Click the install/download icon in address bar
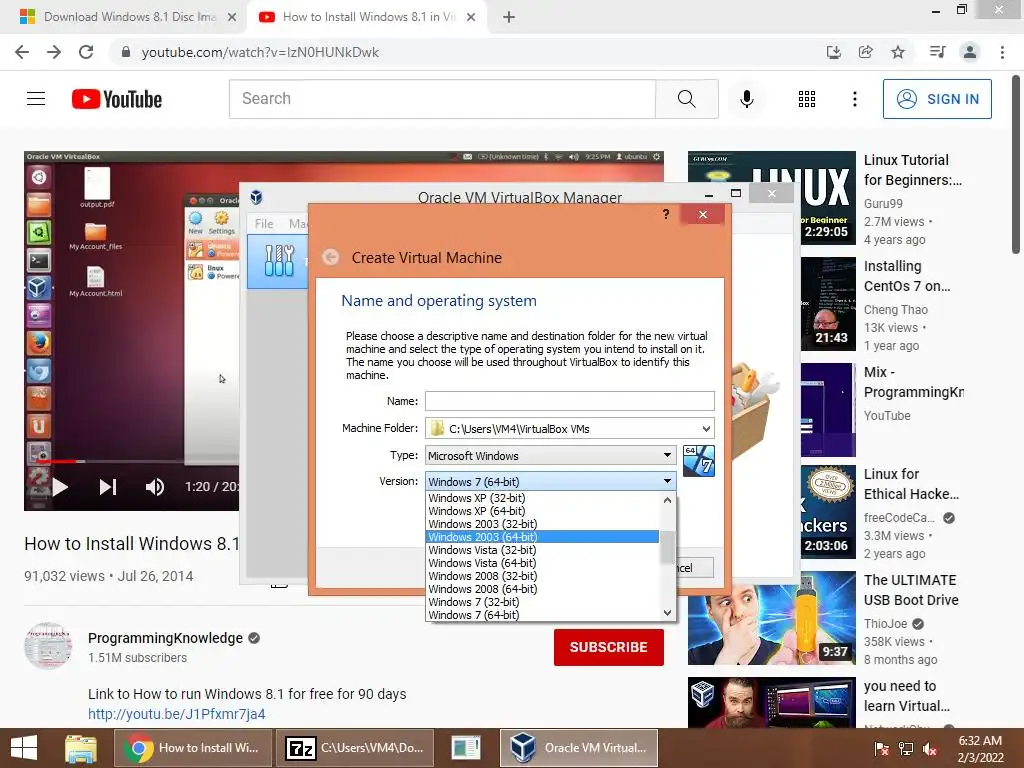Image resolution: width=1024 pixels, height=768 pixels. point(834,52)
